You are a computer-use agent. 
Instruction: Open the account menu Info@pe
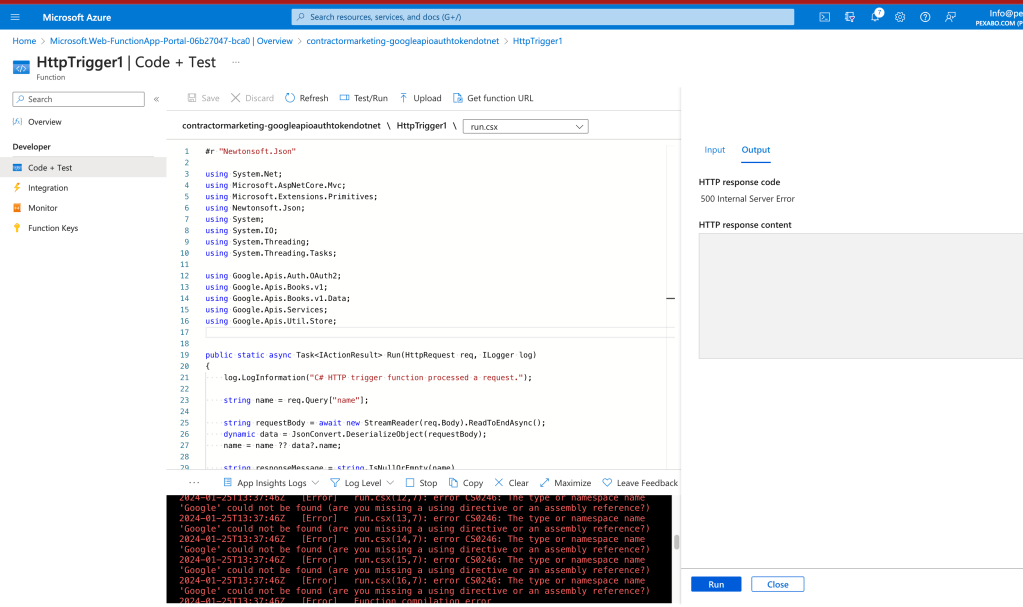999,18
